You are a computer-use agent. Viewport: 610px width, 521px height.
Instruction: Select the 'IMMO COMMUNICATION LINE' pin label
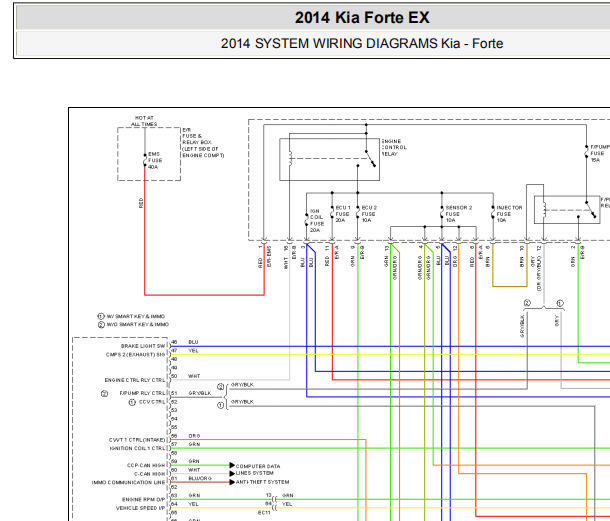(x=128, y=482)
